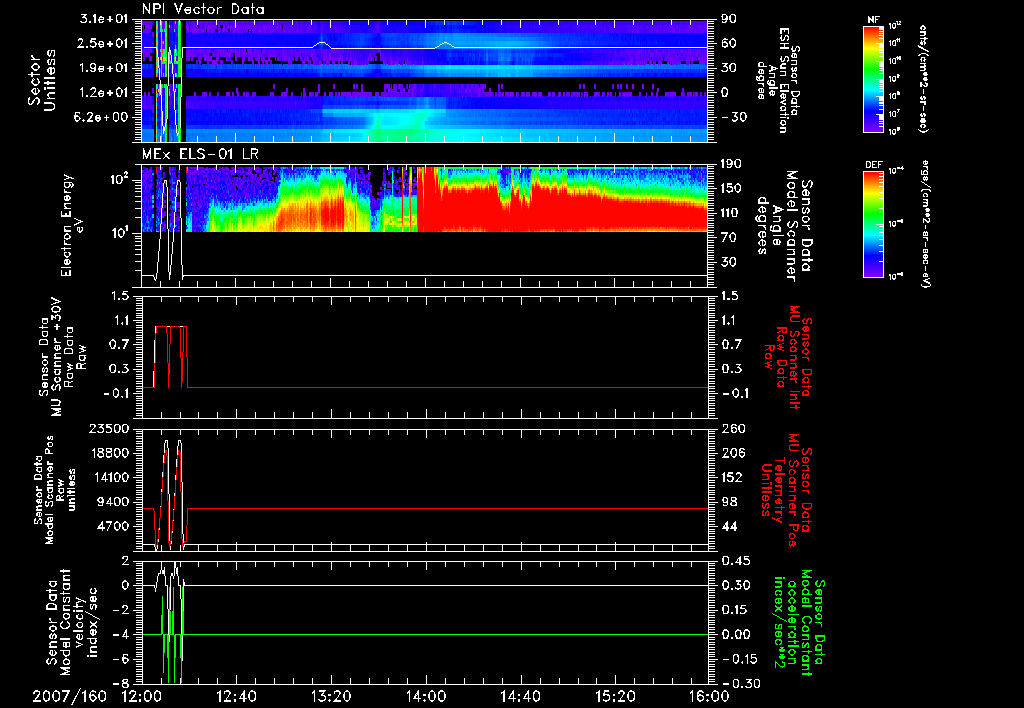The width and height of the screenshot is (1024, 708).
Task: Click the 14:40 time axis label
Action: (520, 696)
